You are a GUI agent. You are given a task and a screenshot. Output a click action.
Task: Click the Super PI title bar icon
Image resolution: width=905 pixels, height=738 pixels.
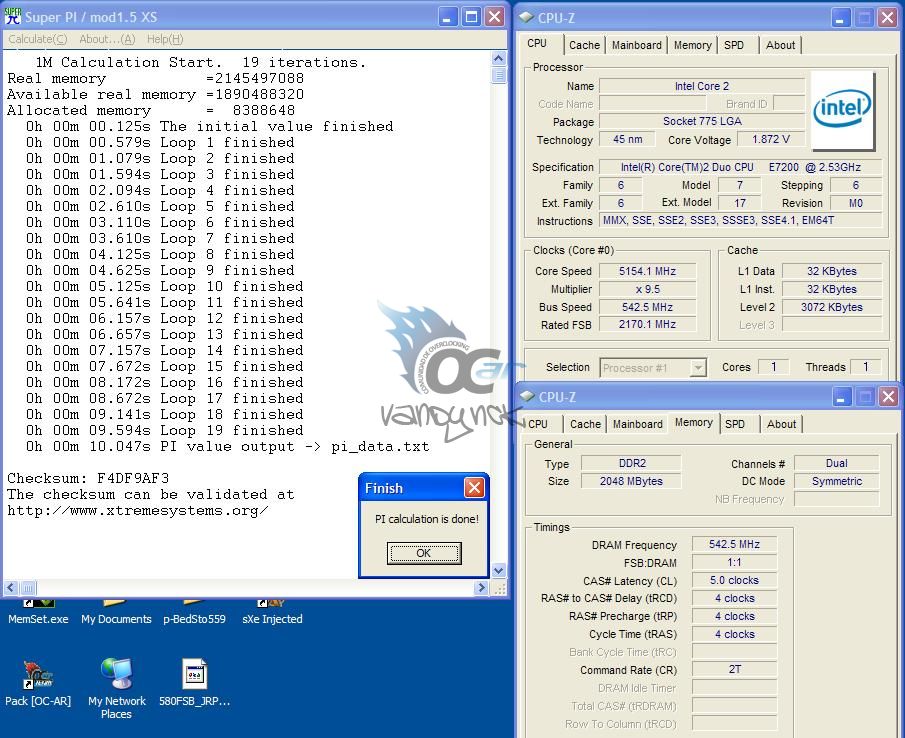(x=13, y=16)
